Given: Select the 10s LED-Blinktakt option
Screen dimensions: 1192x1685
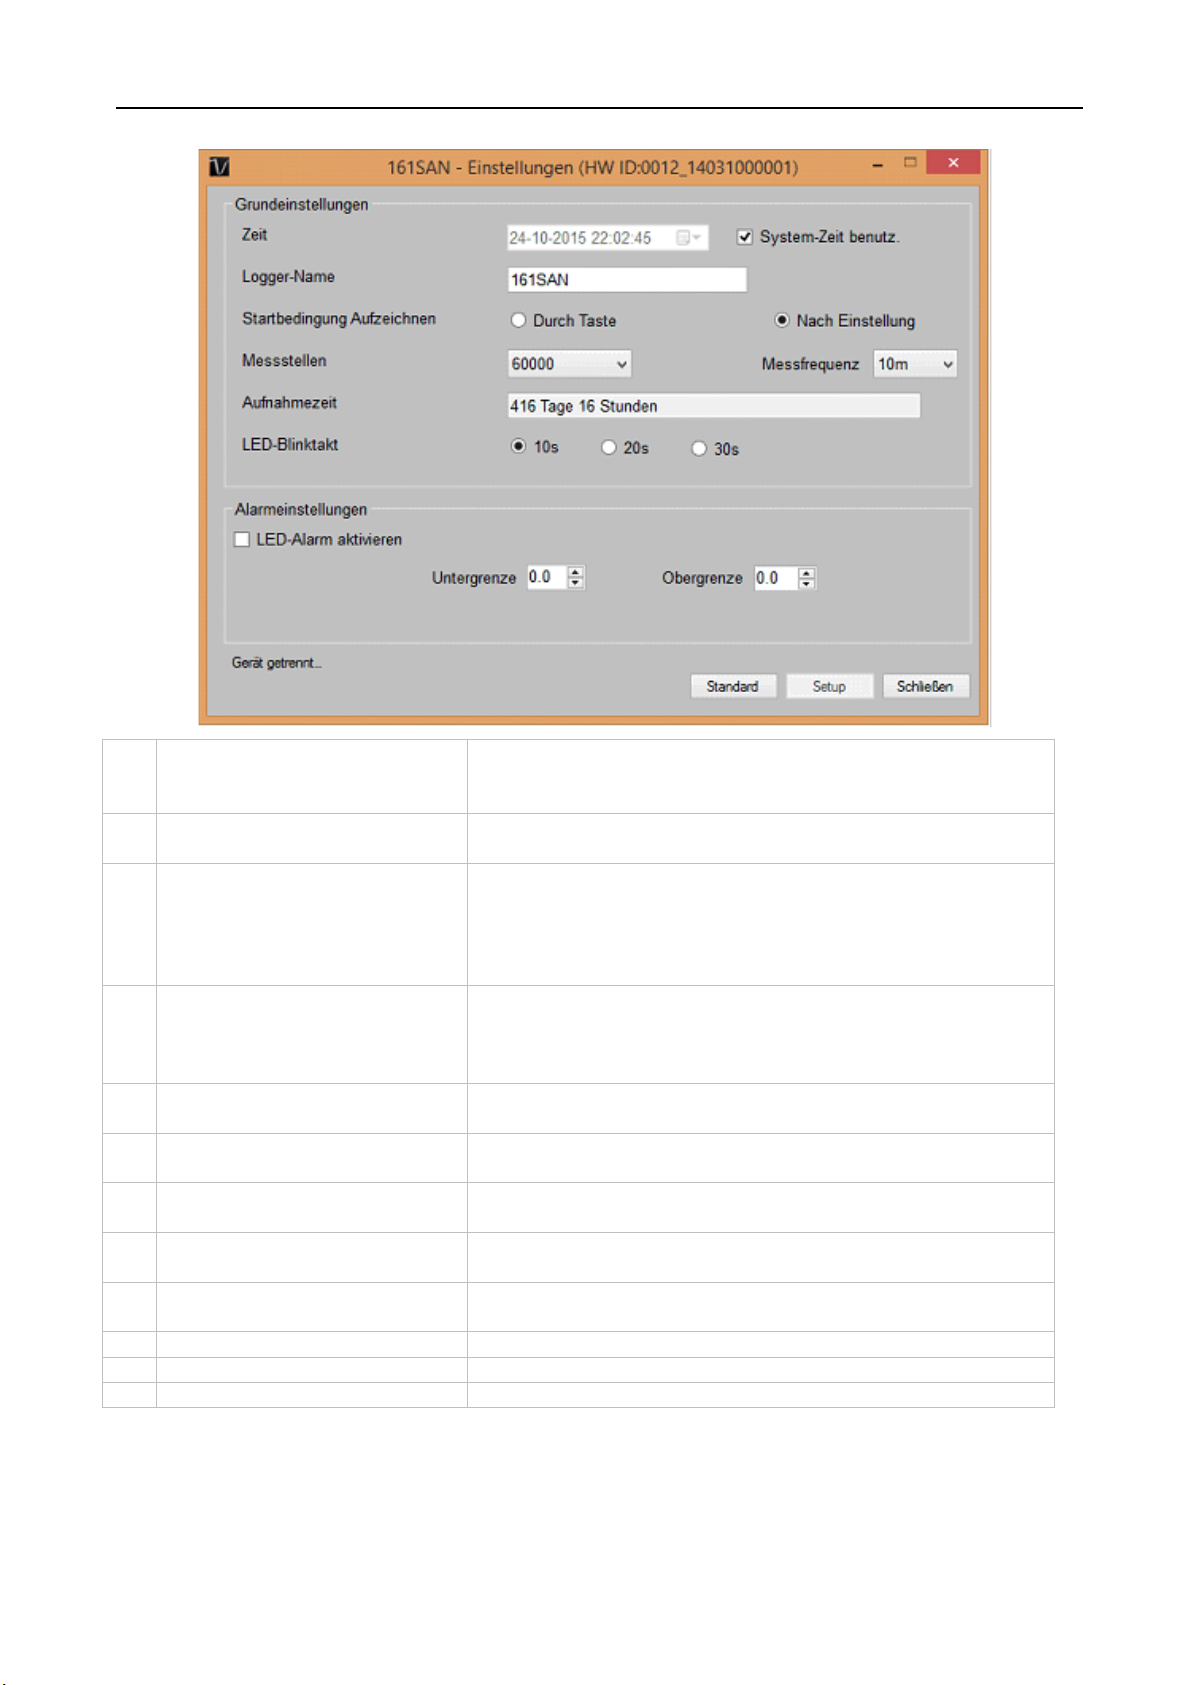Looking at the screenshot, I should [x=518, y=447].
